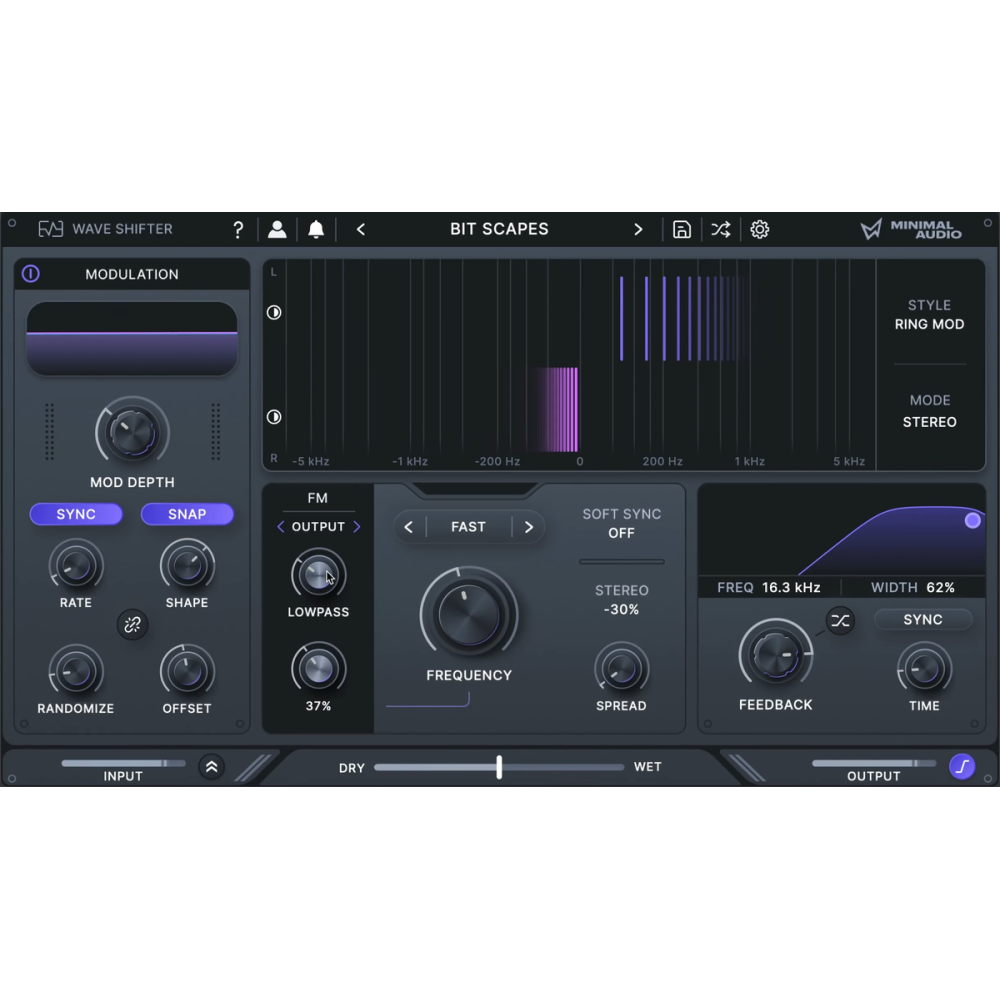Click the unlink icon between modulation knobs

pyautogui.click(x=132, y=624)
